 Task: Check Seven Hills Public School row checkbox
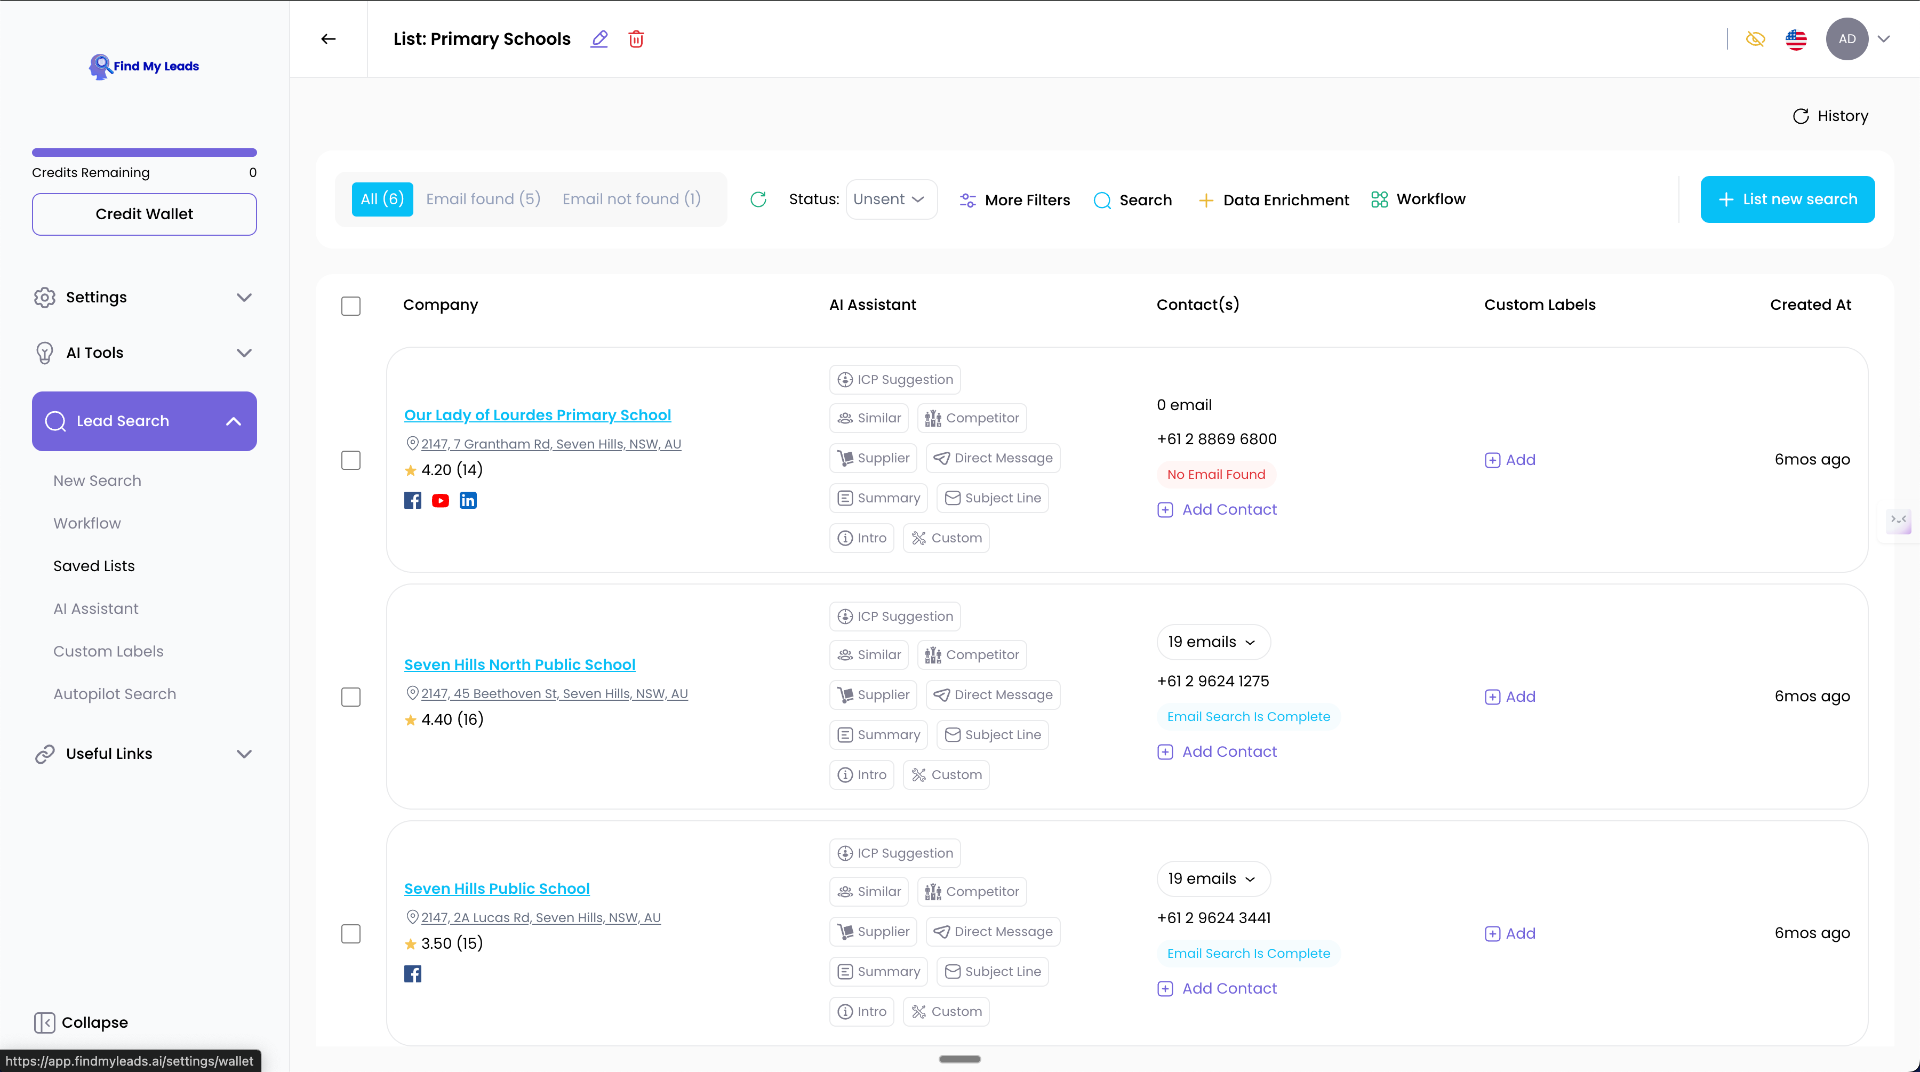point(351,934)
